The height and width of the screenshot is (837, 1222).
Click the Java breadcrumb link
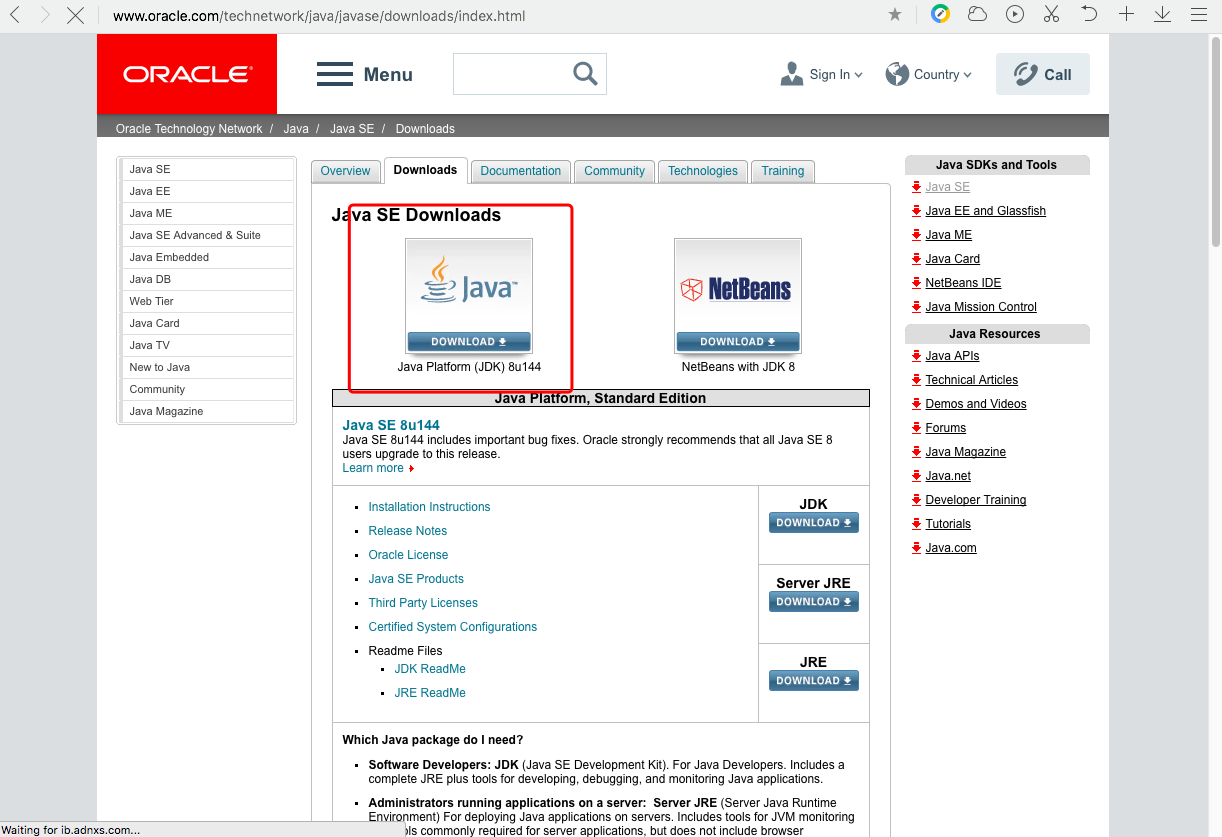point(296,129)
